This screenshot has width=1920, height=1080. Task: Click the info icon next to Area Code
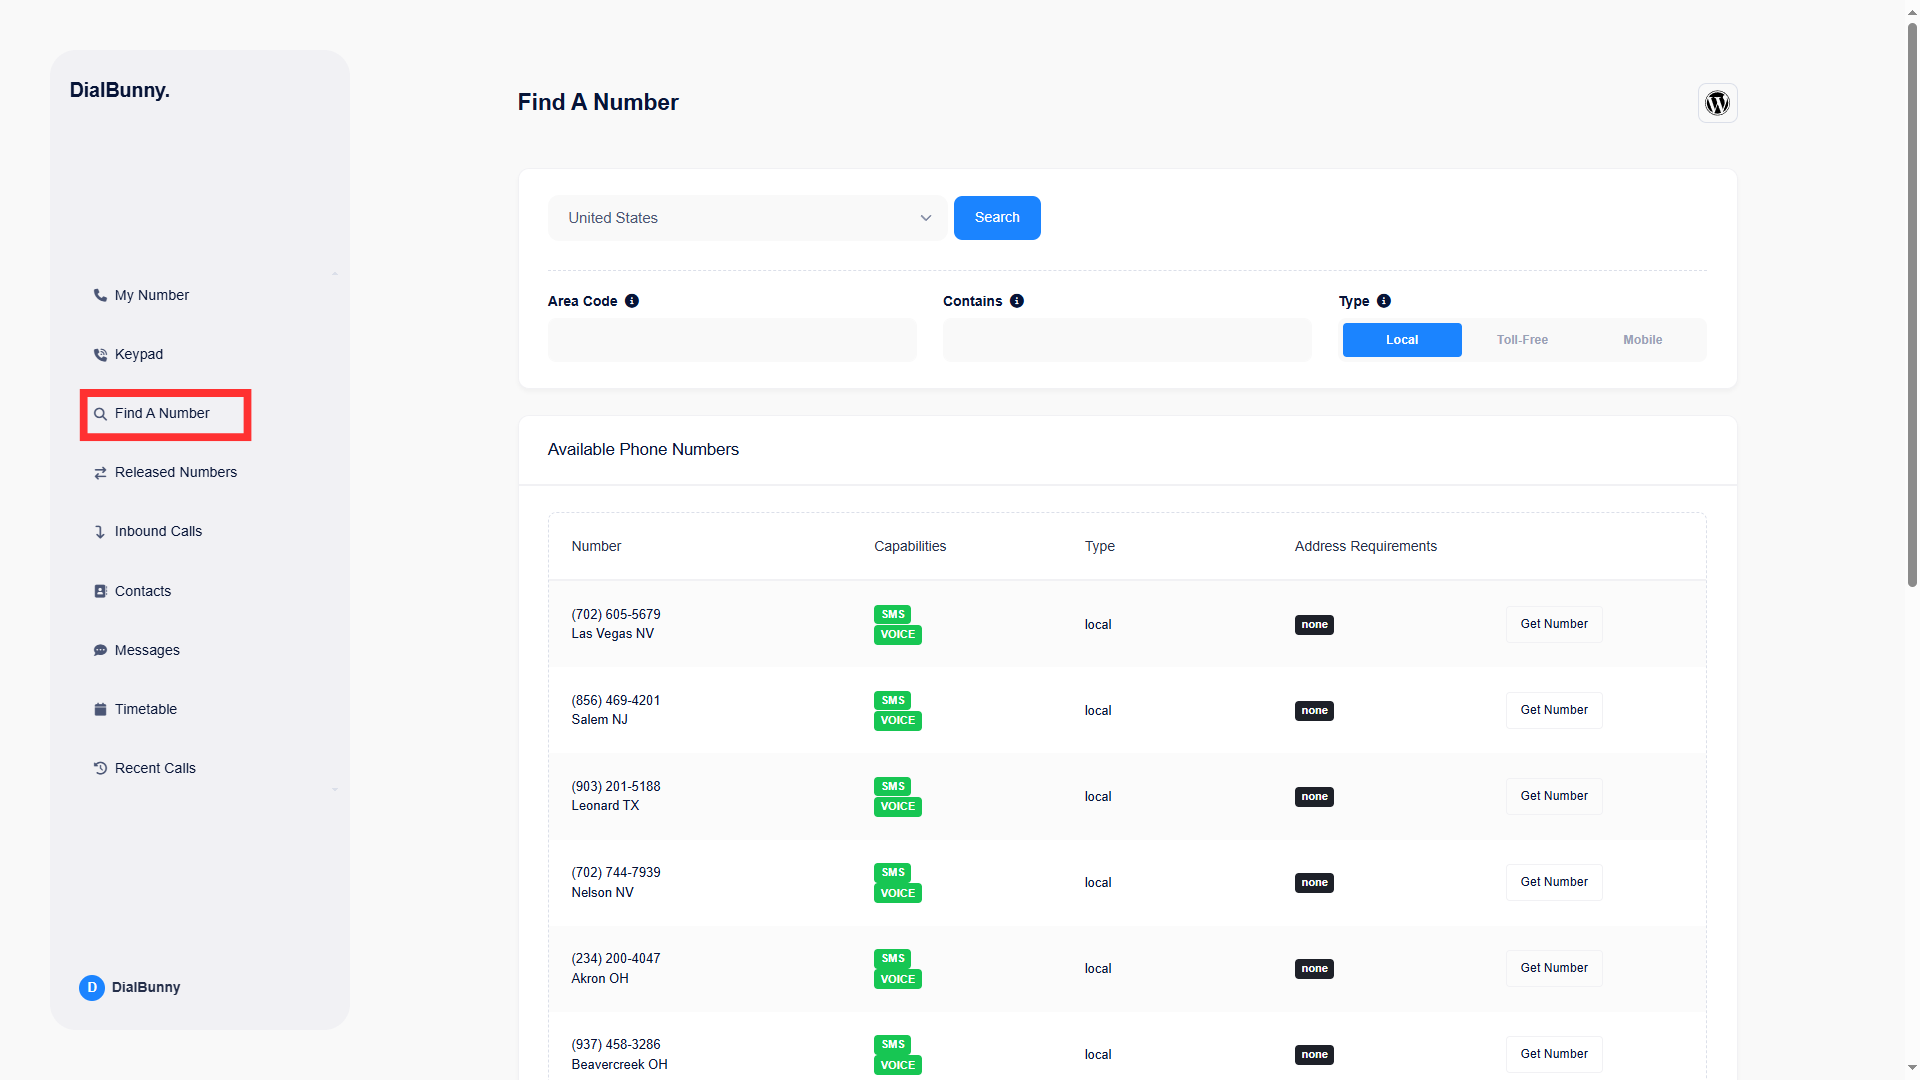(631, 301)
